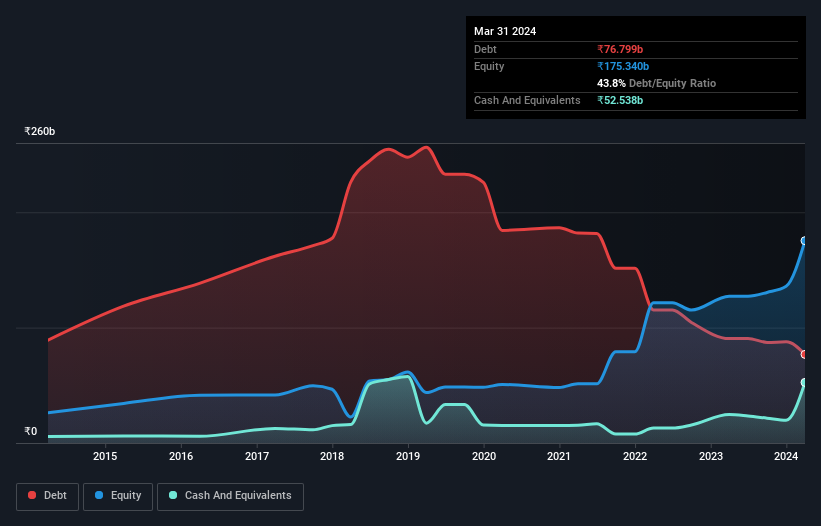The height and width of the screenshot is (526, 821).
Task: Click the 2023 x-axis label
Action: 711,456
